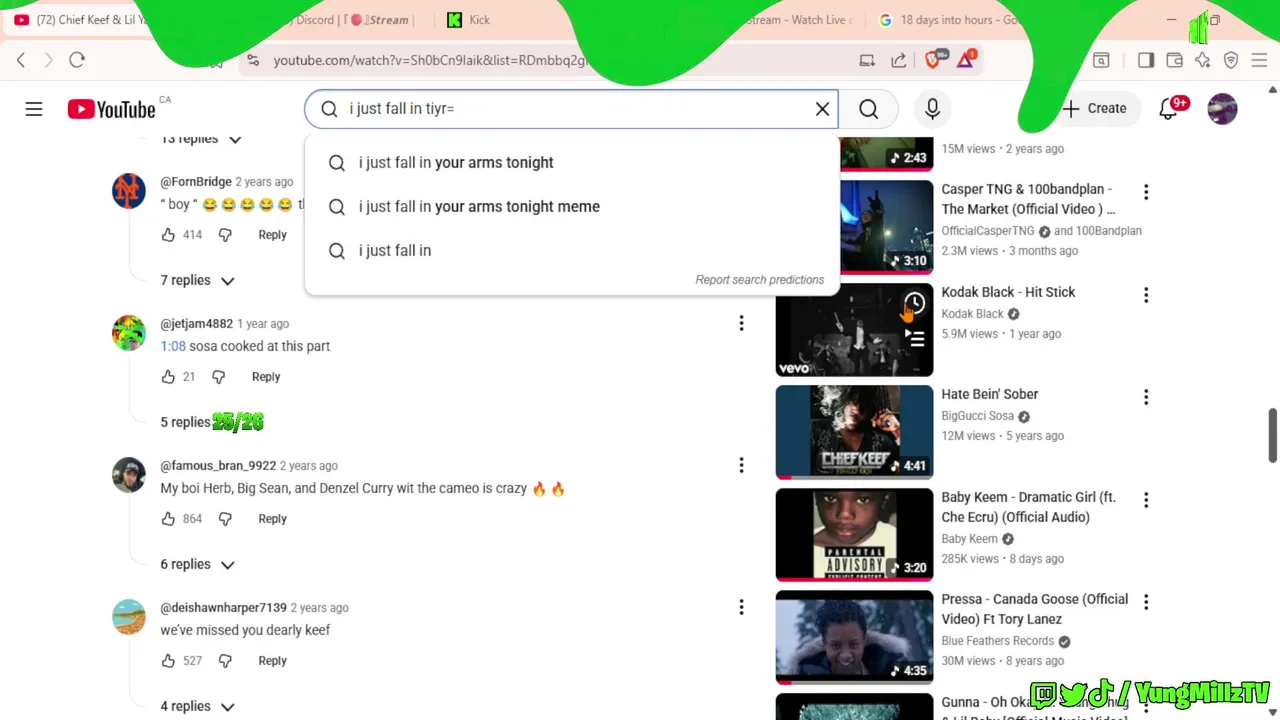1280x720 pixels.
Task: Open the Brave VPN shield icon
Action: tap(1231, 60)
